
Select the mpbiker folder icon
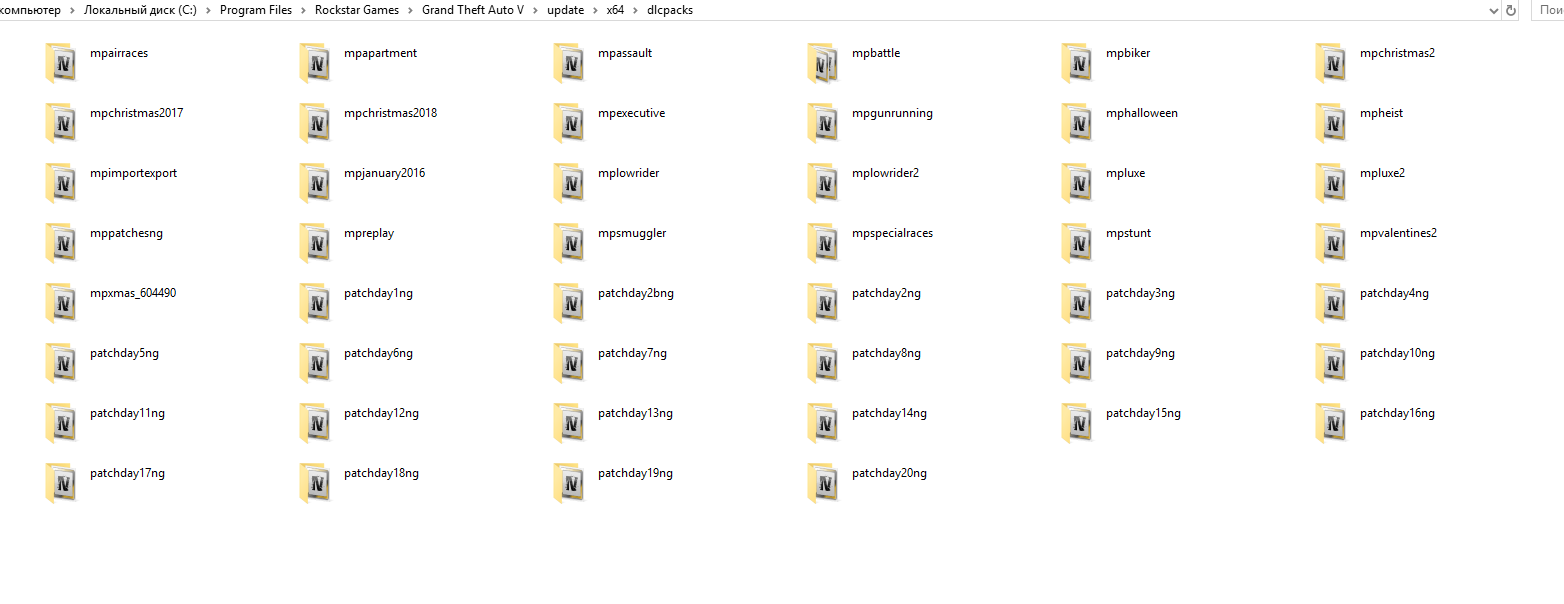pyautogui.click(x=1077, y=64)
